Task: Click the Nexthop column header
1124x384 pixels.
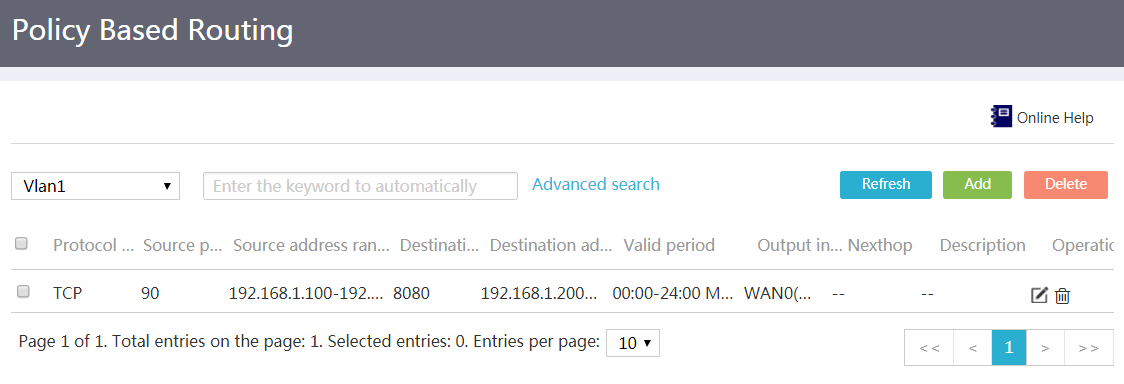Action: tap(880, 245)
